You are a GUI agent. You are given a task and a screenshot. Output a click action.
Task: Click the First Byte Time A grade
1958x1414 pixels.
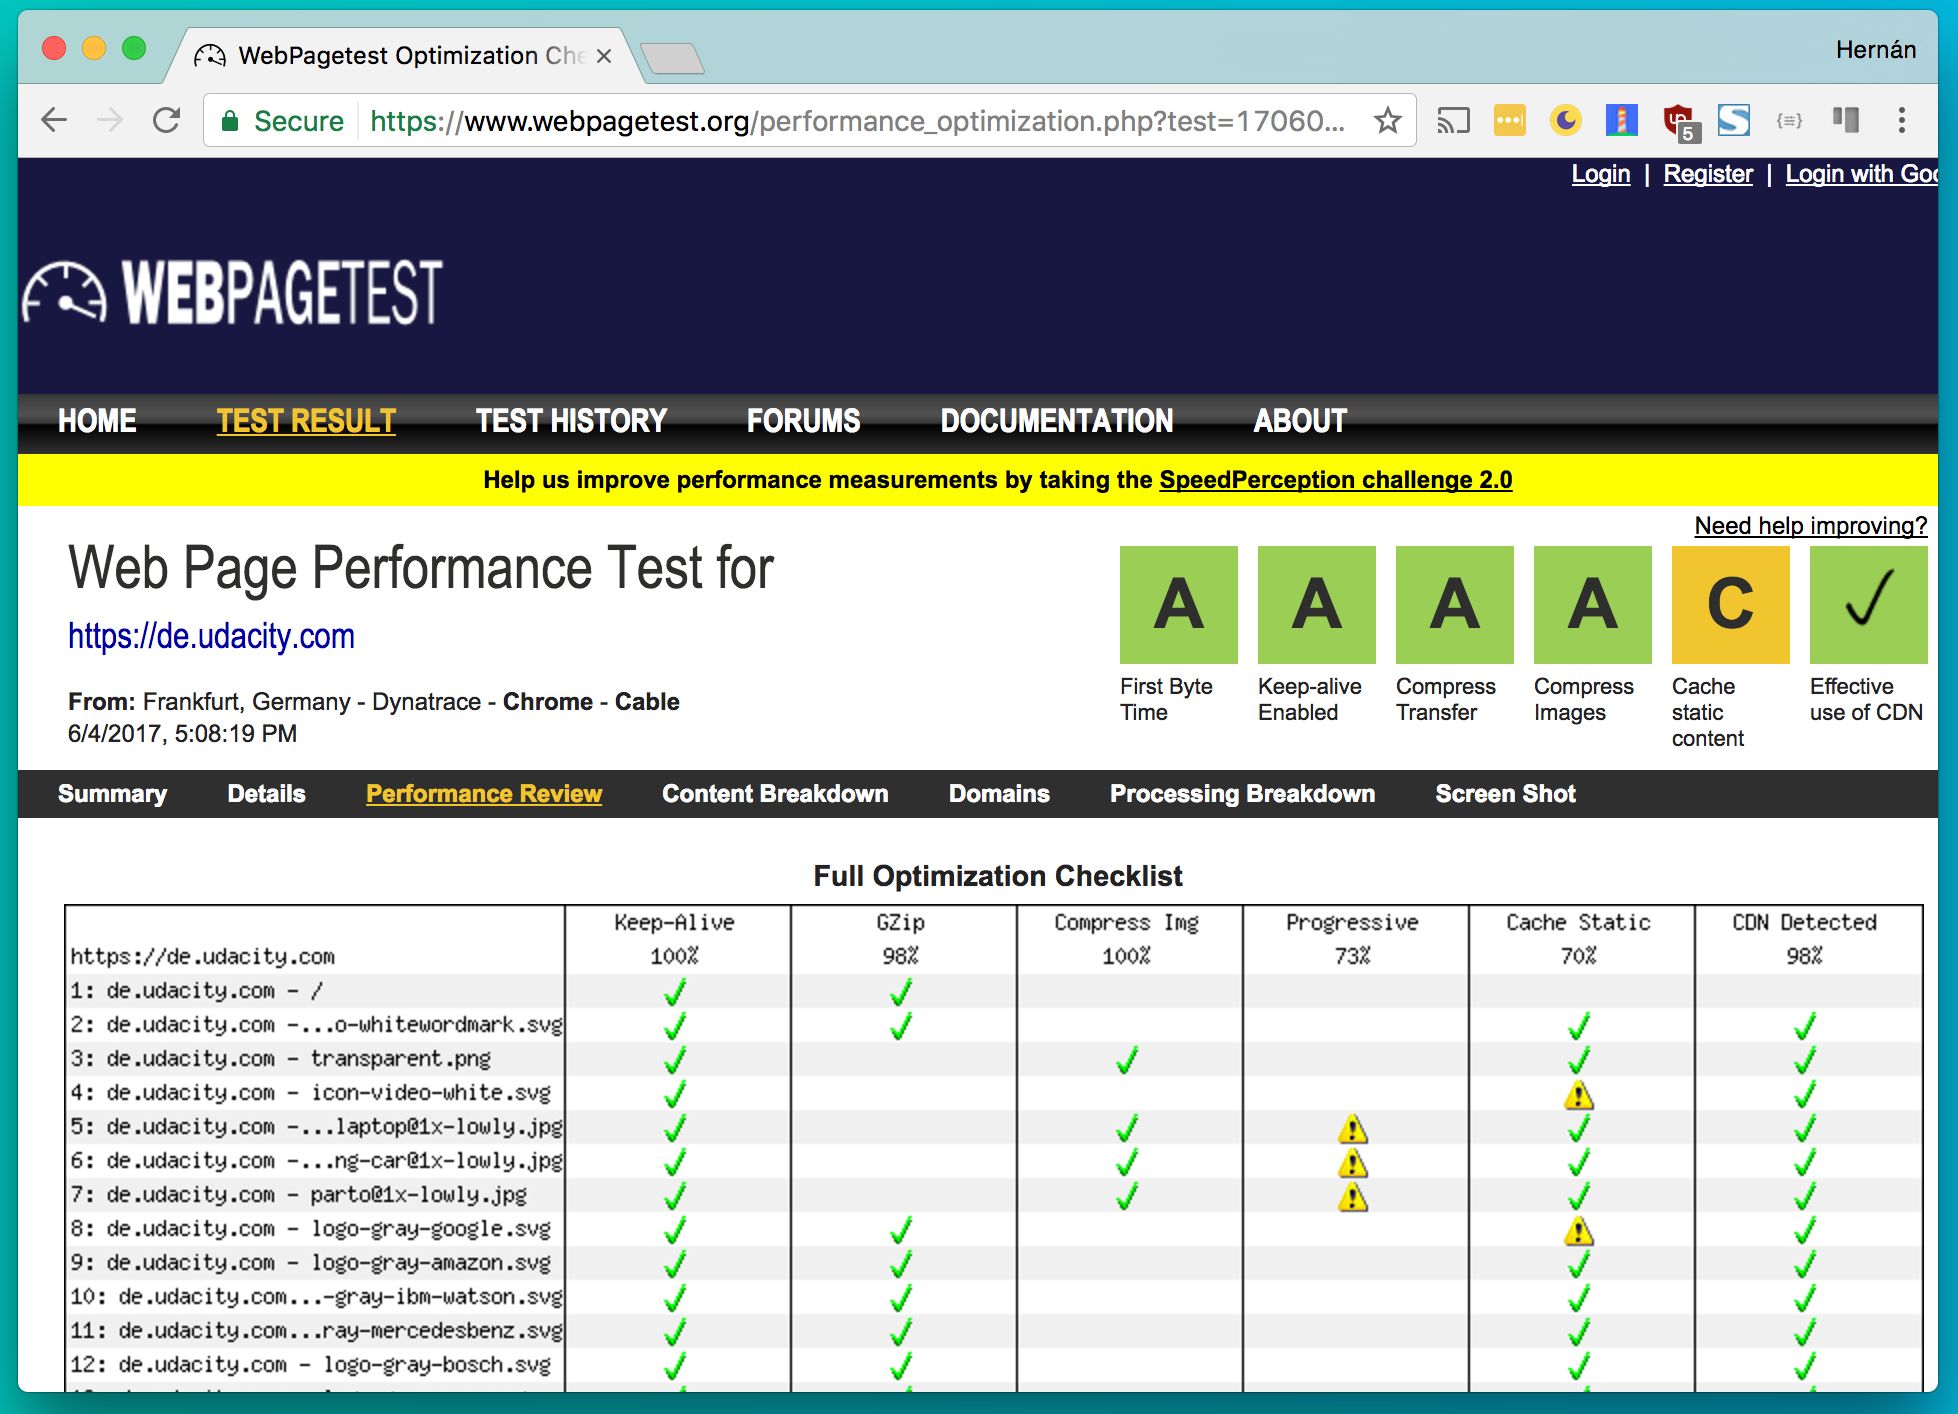pos(1178,604)
